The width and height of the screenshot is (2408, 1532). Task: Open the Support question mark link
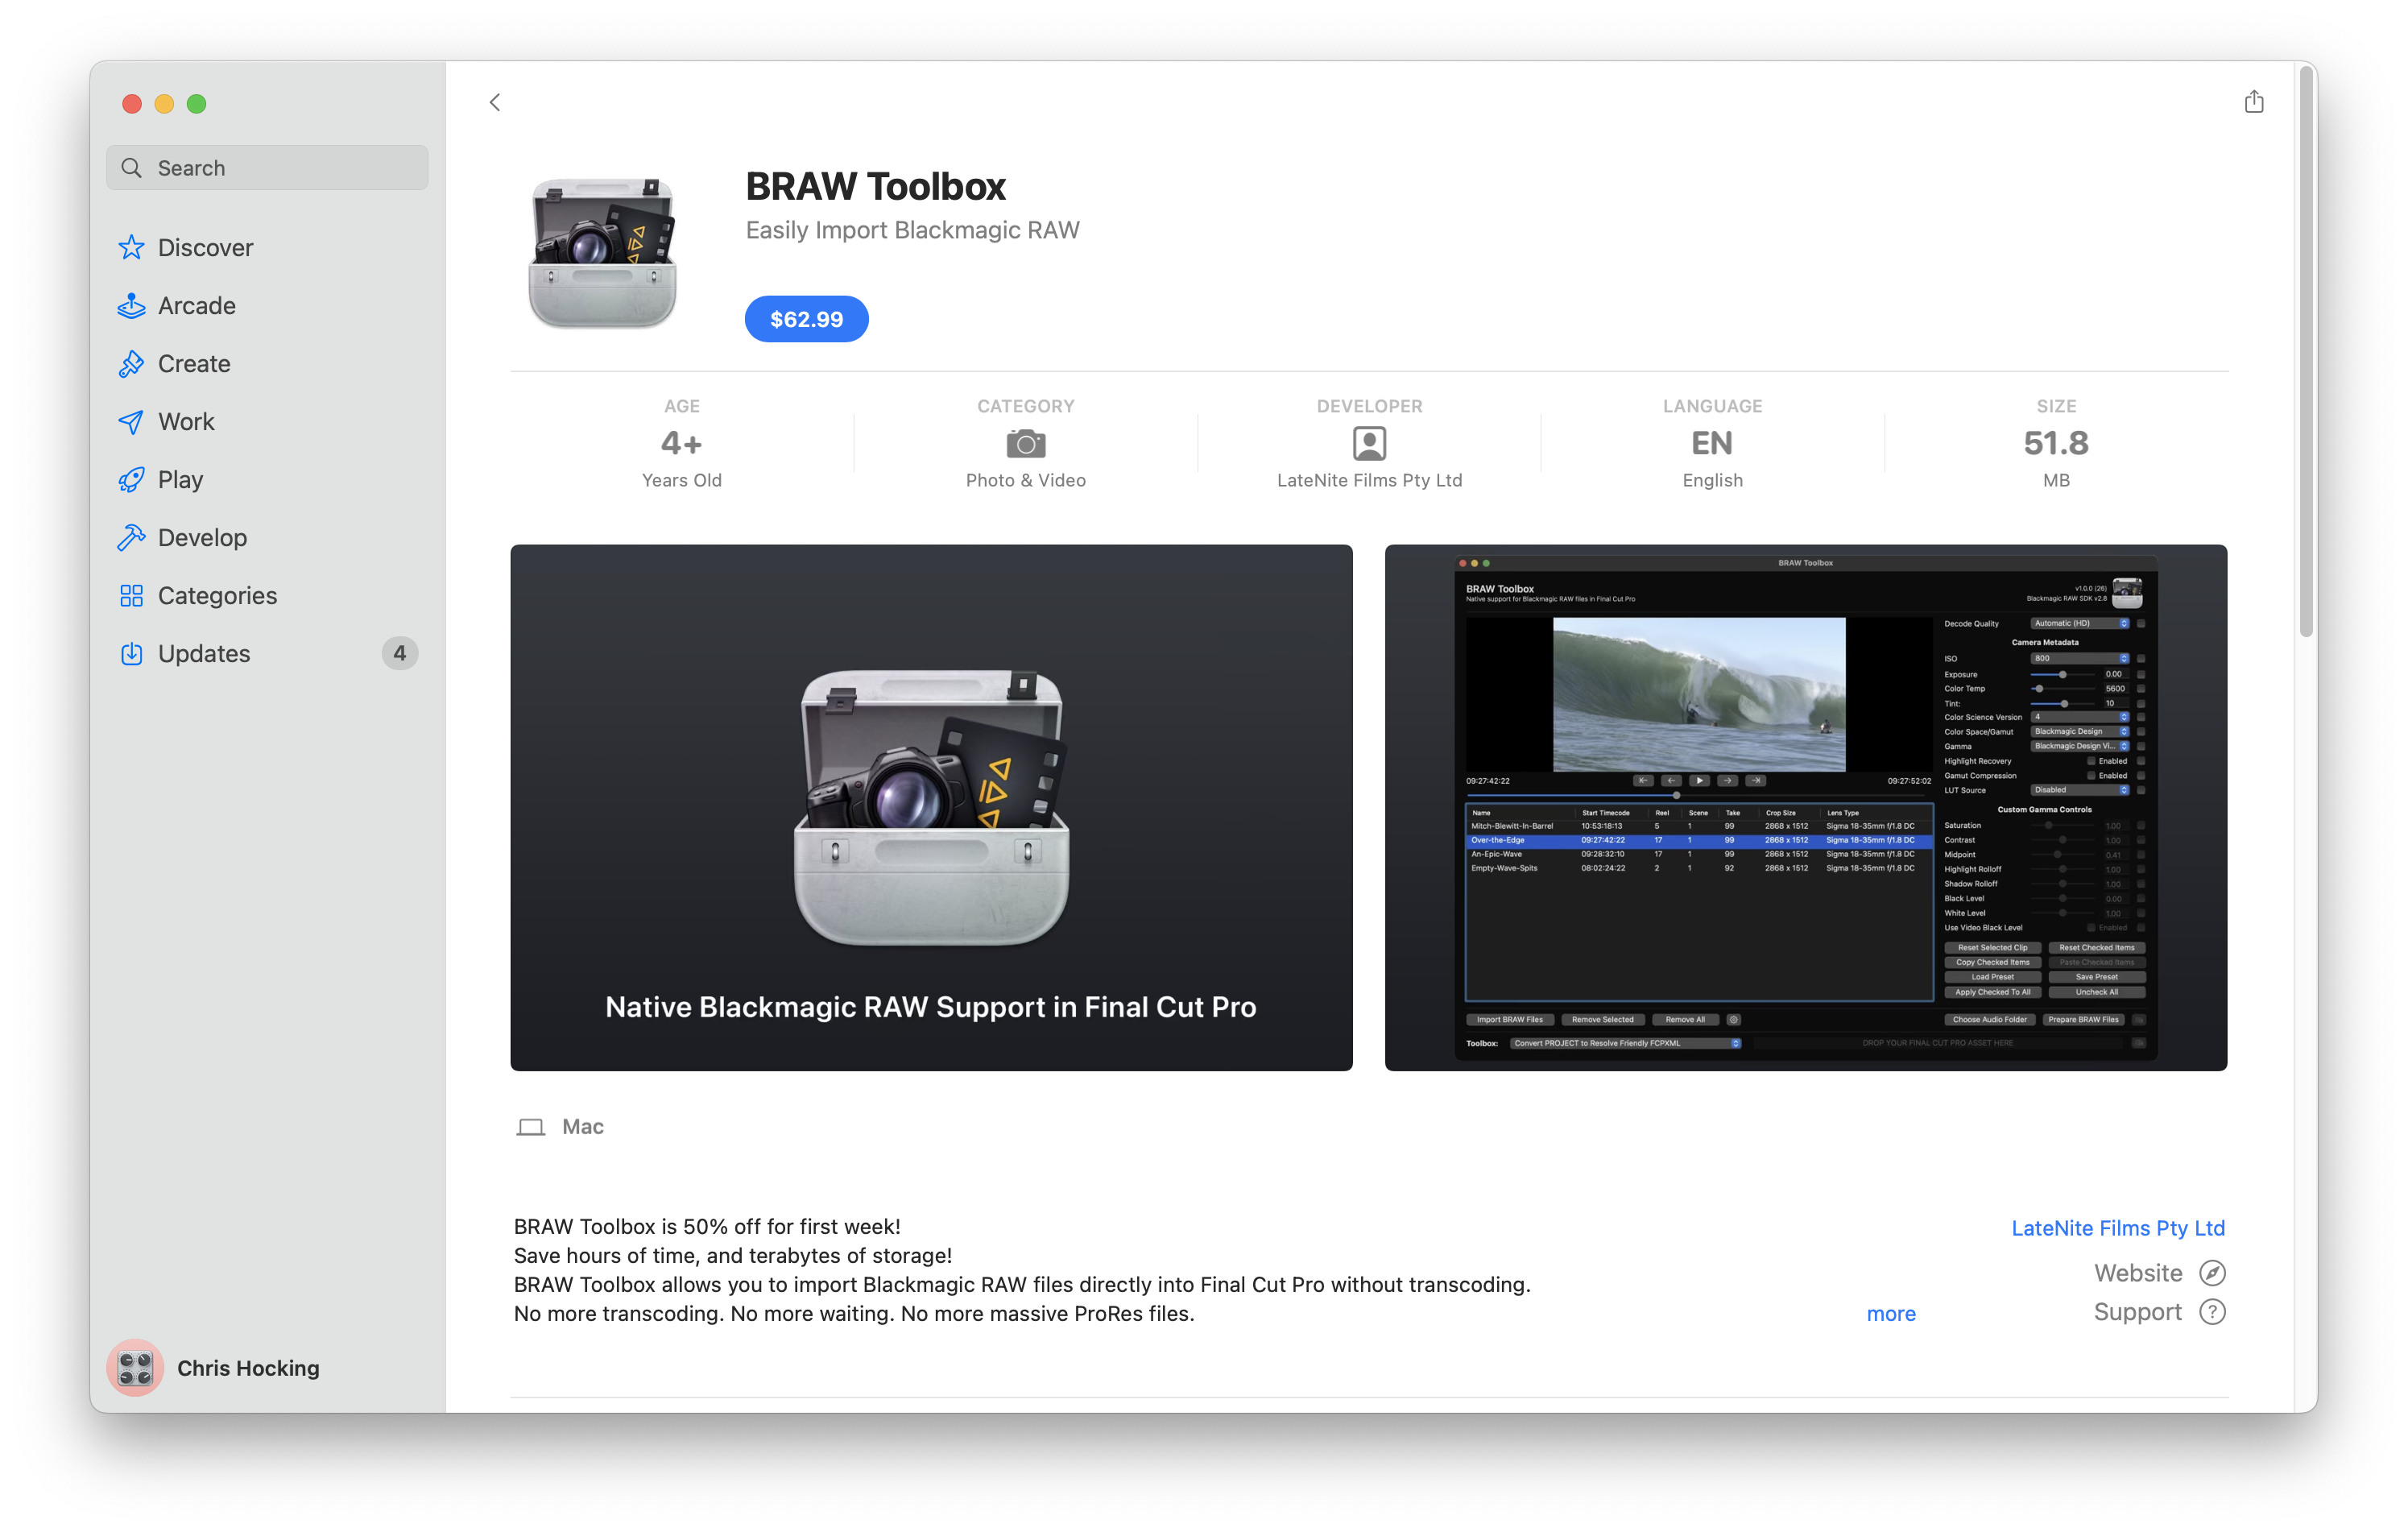(x=2212, y=1312)
